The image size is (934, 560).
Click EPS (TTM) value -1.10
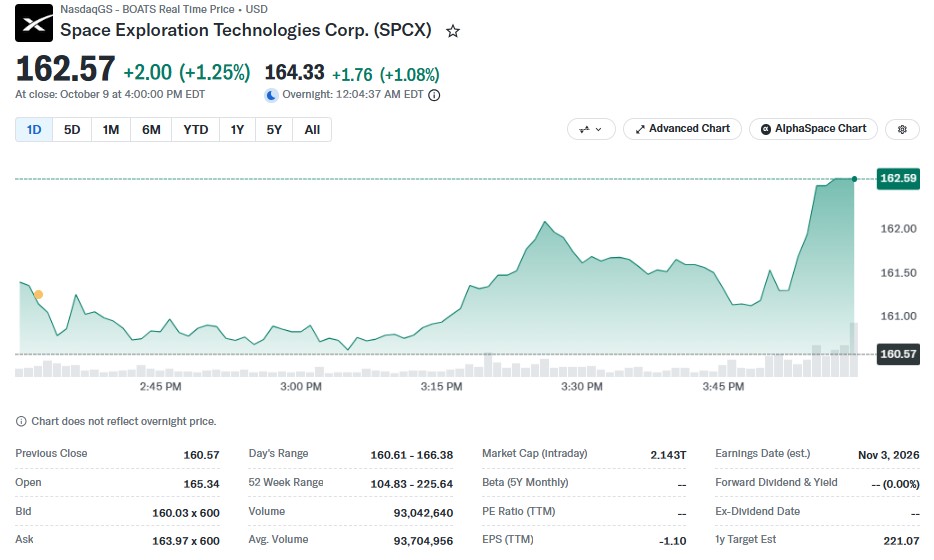(x=673, y=542)
